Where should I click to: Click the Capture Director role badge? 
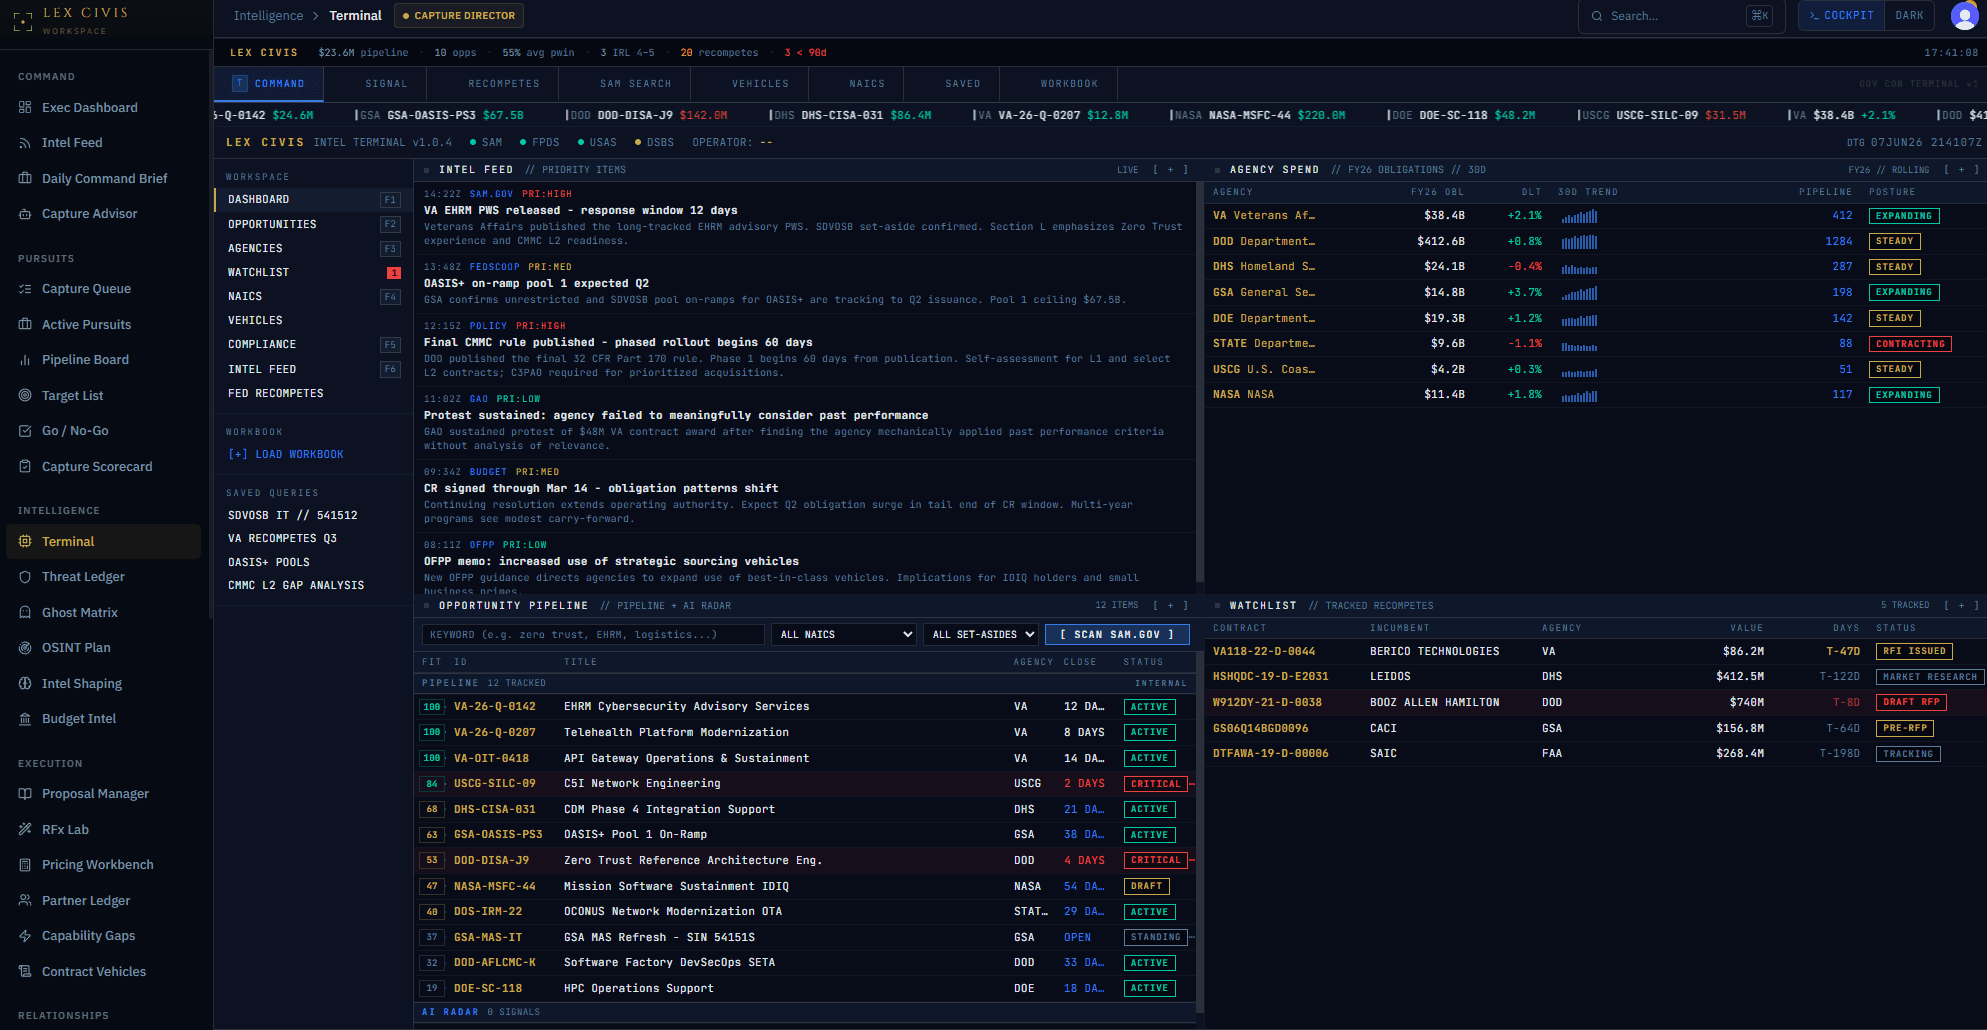pos(459,16)
